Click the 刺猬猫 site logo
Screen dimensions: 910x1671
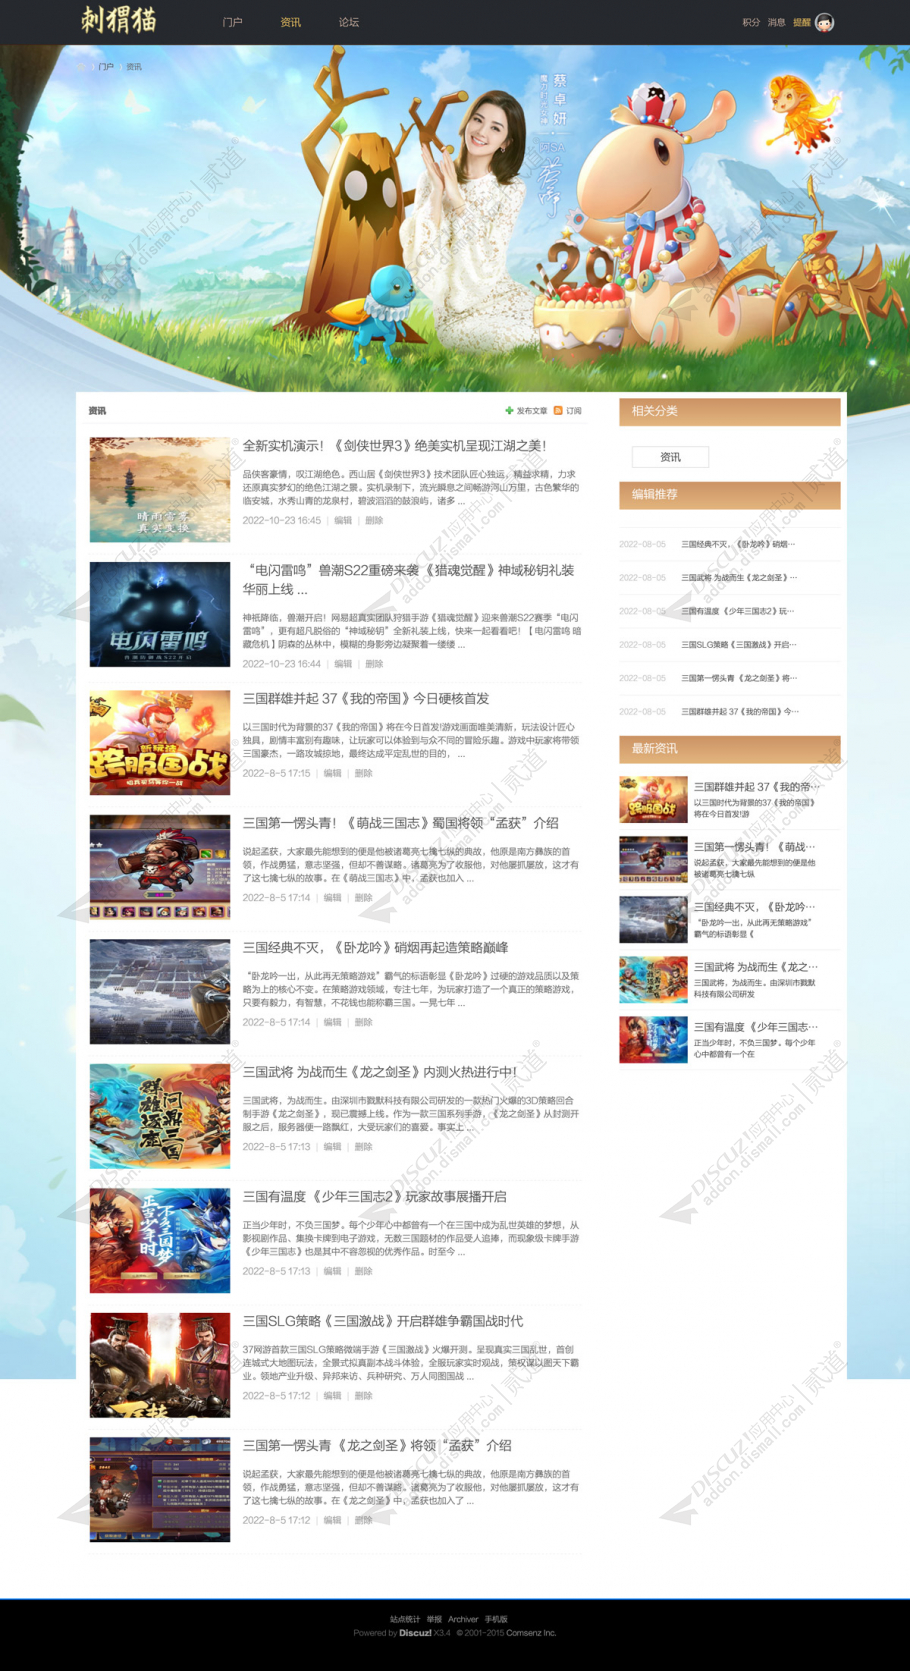119,20
